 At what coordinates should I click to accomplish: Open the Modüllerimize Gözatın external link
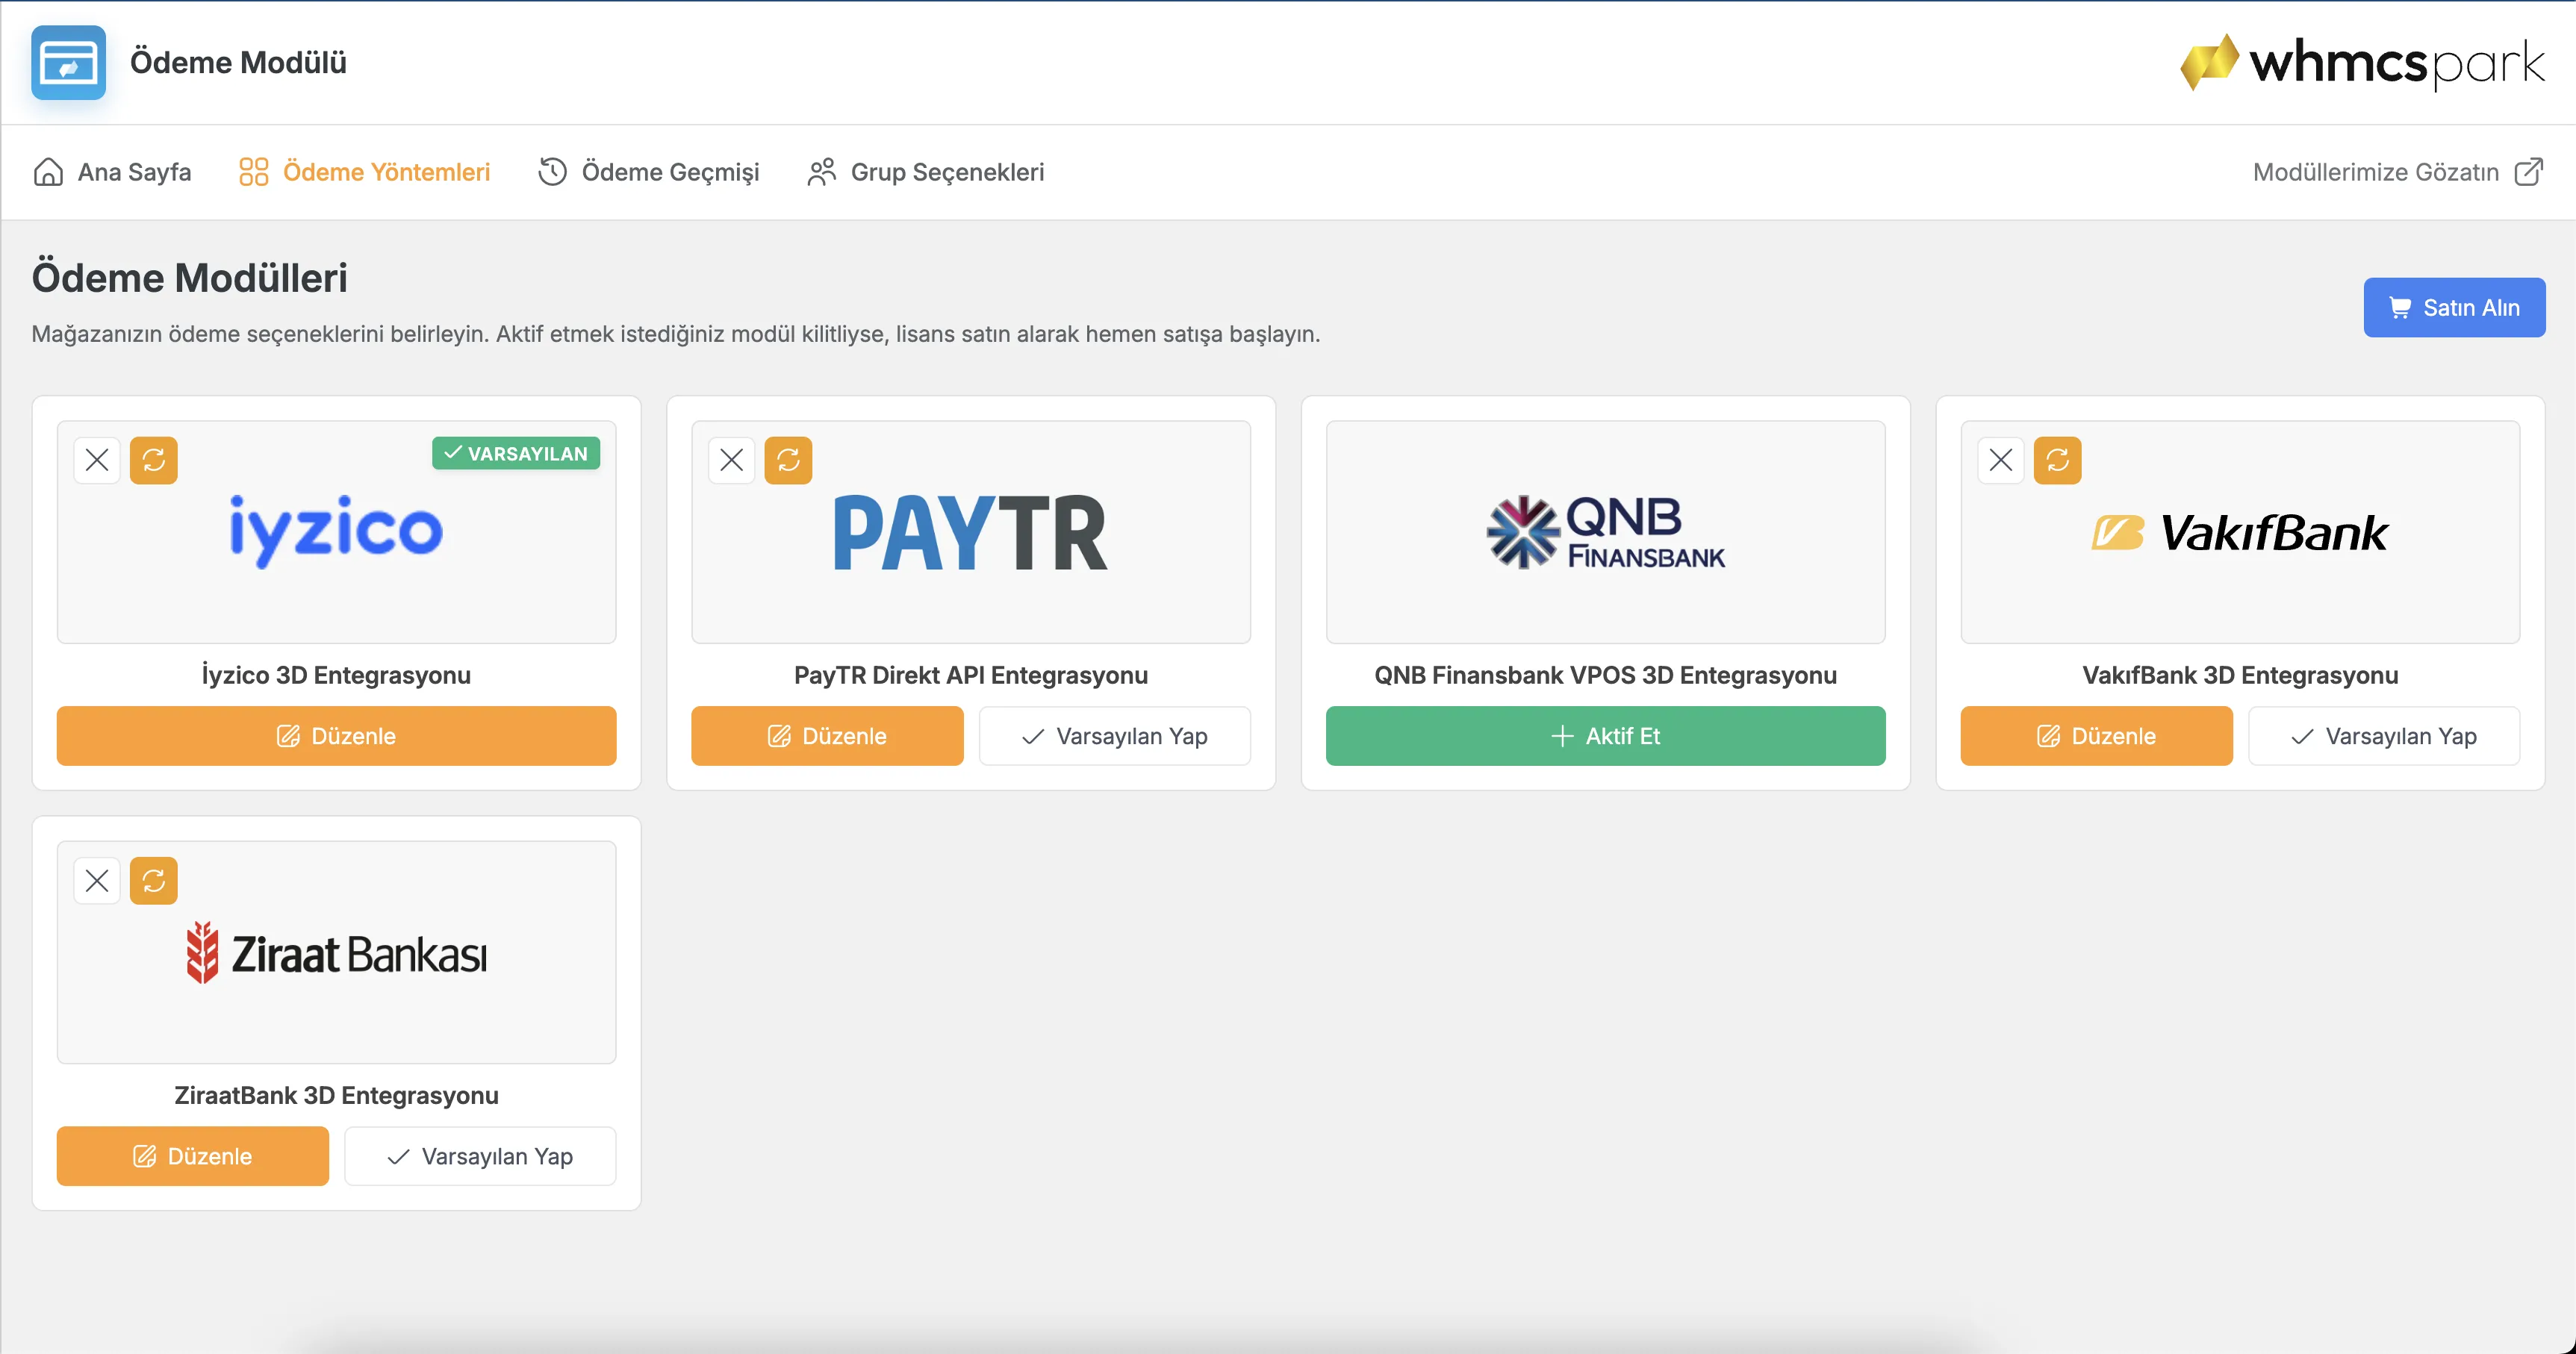[2398, 172]
